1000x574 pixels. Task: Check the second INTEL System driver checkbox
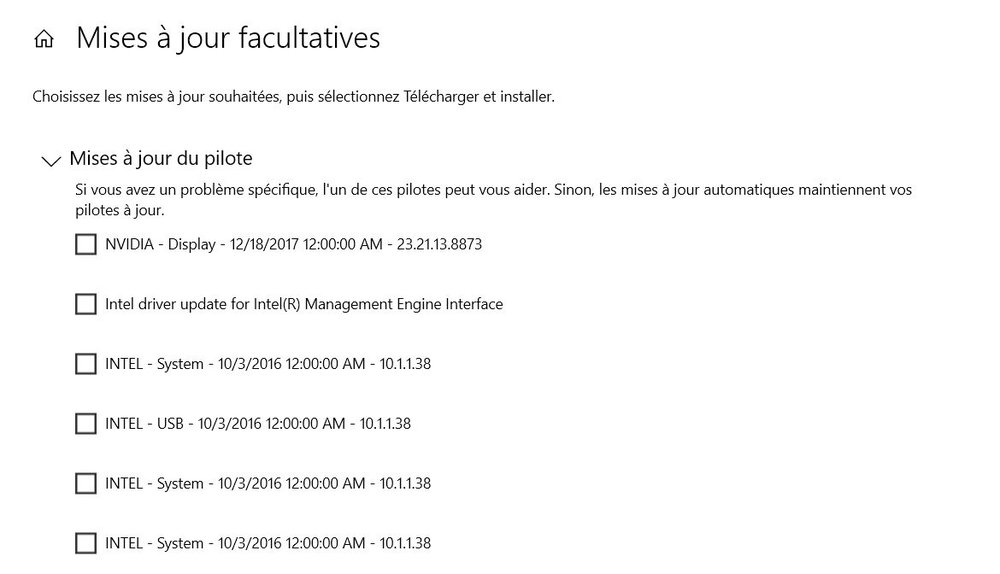click(x=86, y=484)
